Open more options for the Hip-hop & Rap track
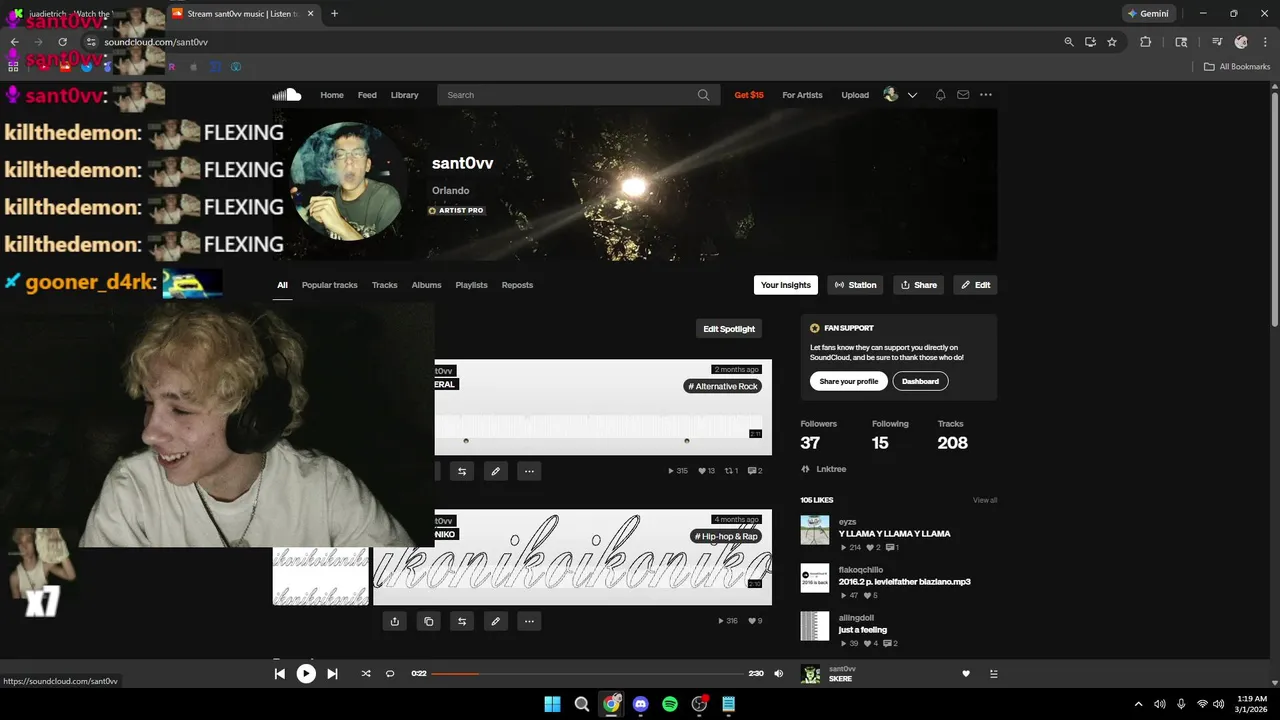 (529, 621)
